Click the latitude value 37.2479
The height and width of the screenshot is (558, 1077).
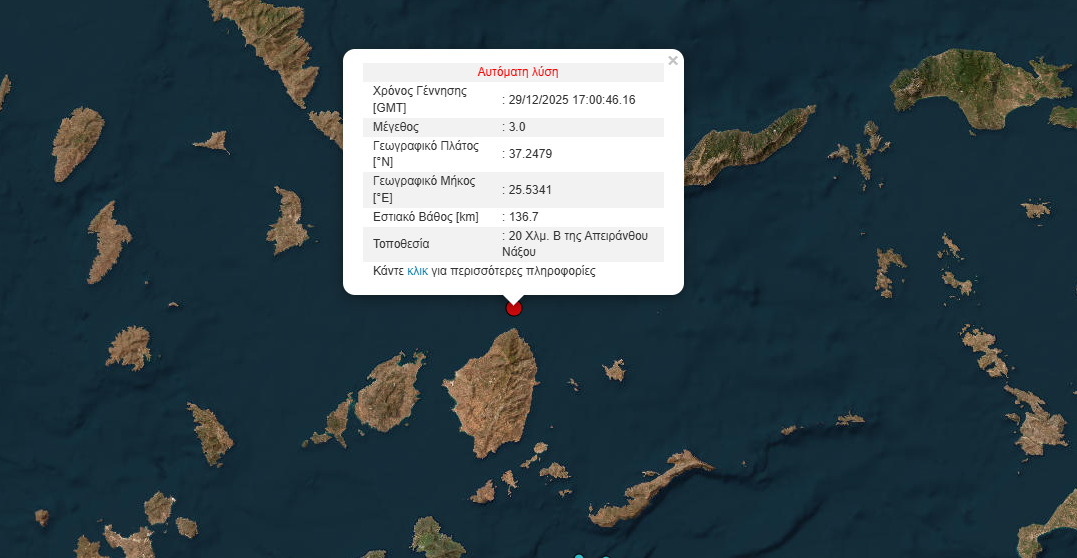[530, 154]
